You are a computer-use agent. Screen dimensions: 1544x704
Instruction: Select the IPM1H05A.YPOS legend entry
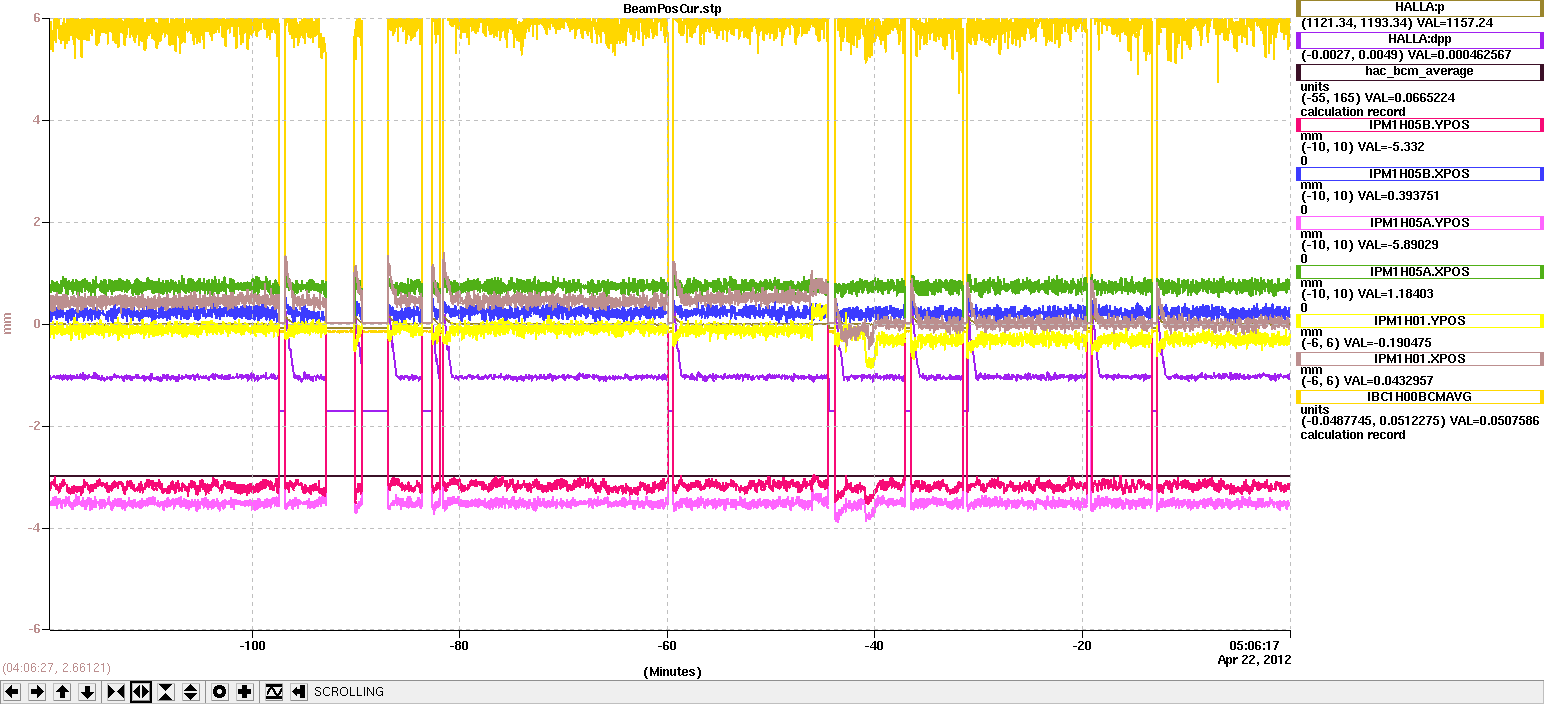coord(1419,223)
